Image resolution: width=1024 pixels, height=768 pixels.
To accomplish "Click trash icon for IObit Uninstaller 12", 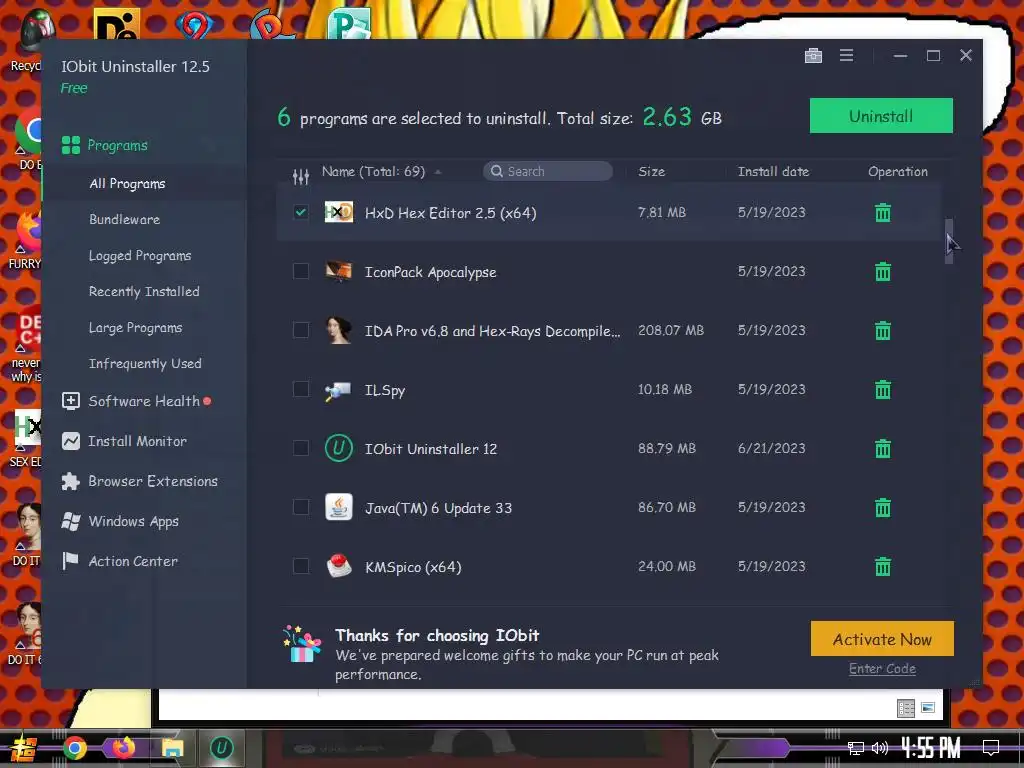I will tap(882, 449).
